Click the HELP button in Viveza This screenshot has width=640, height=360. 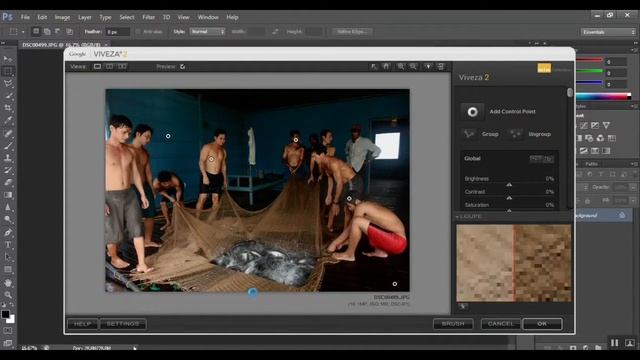click(82, 324)
